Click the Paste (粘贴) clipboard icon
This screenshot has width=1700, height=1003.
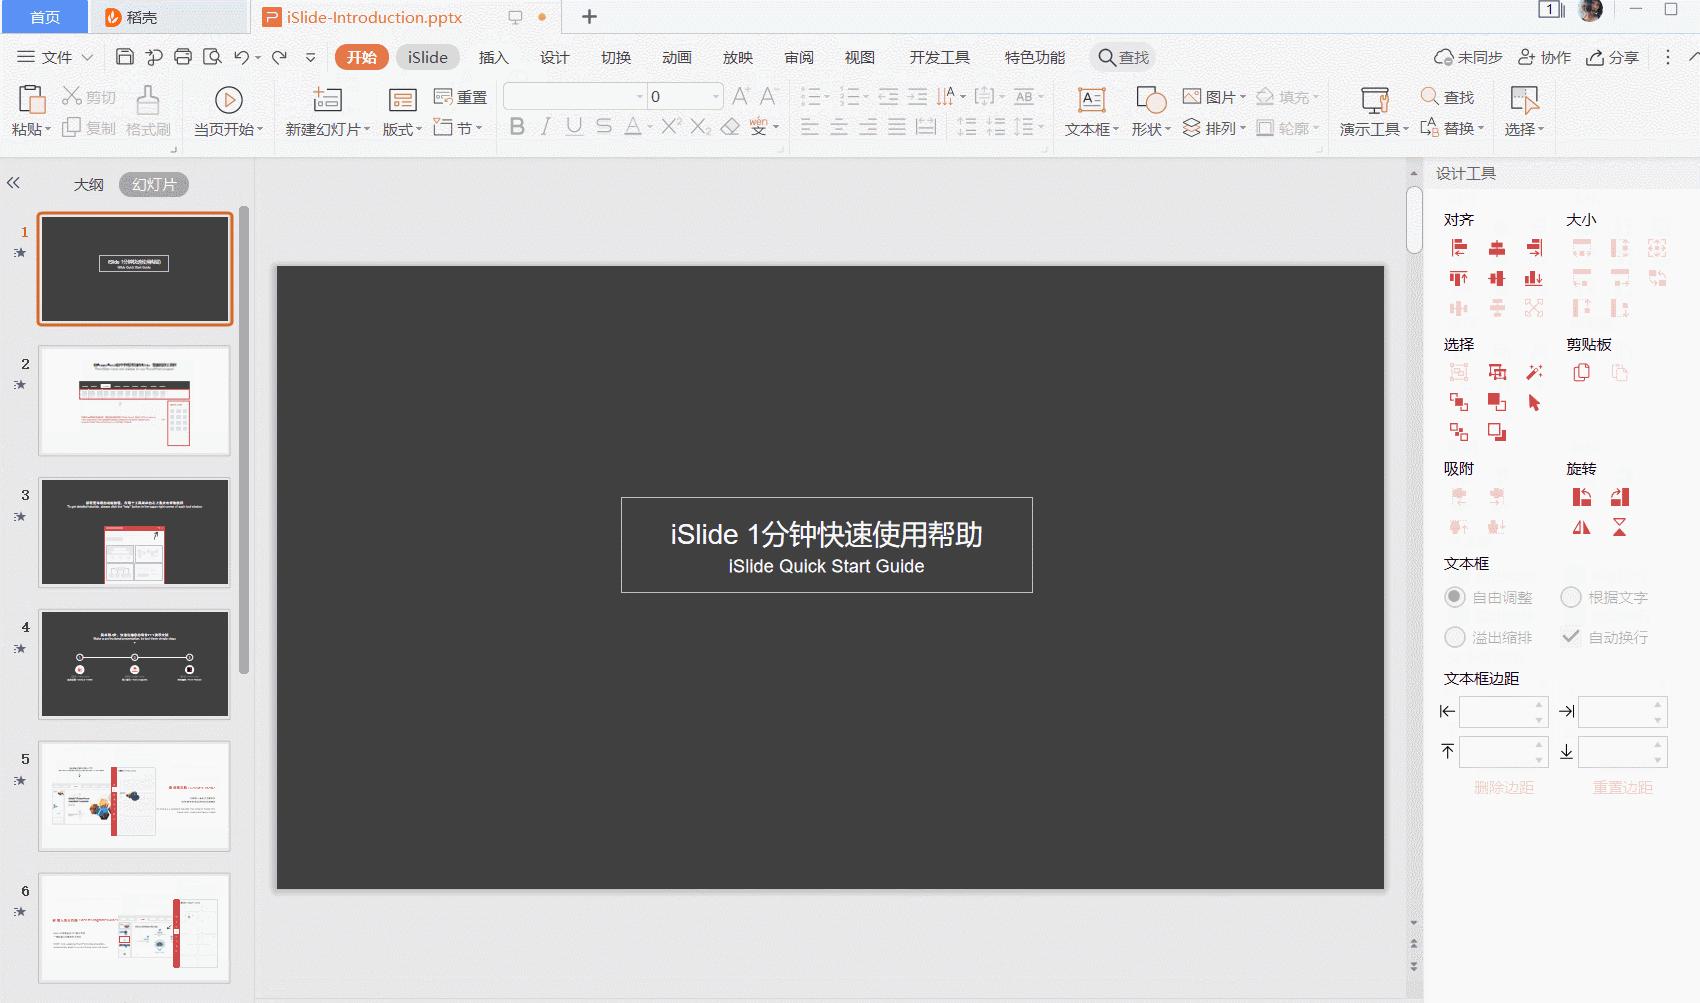[31, 99]
